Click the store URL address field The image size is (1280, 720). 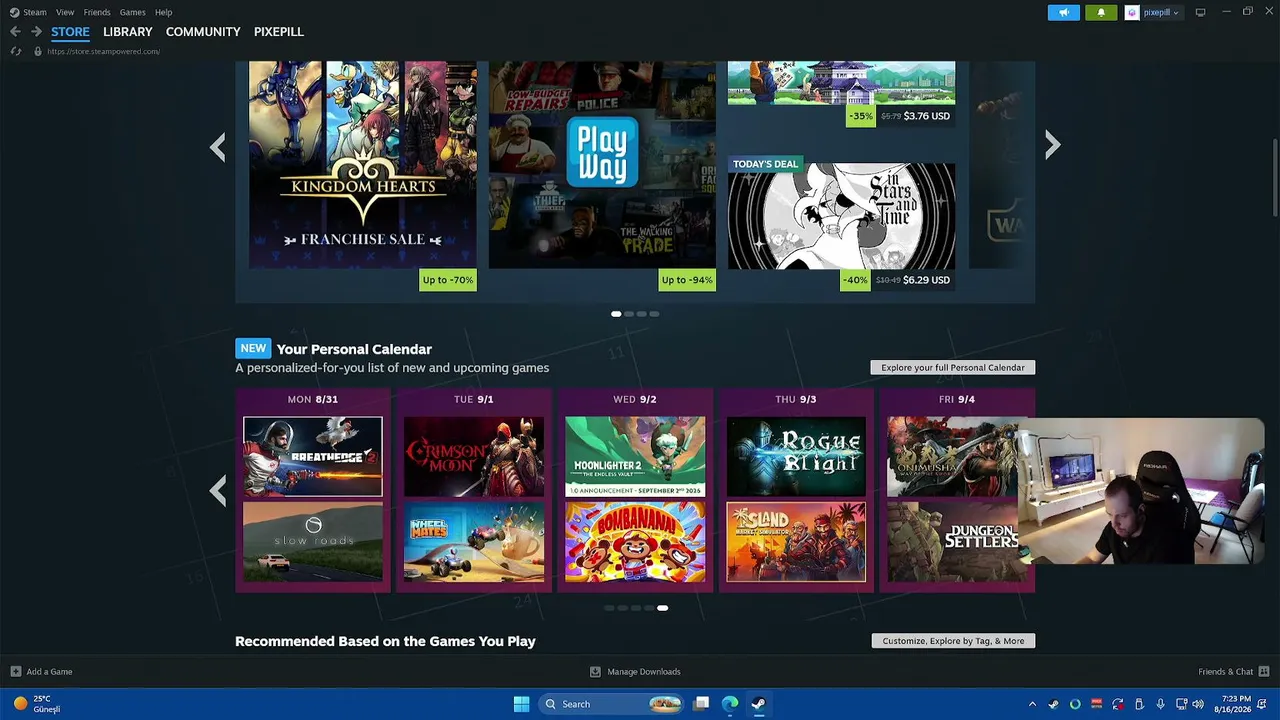tap(103, 51)
